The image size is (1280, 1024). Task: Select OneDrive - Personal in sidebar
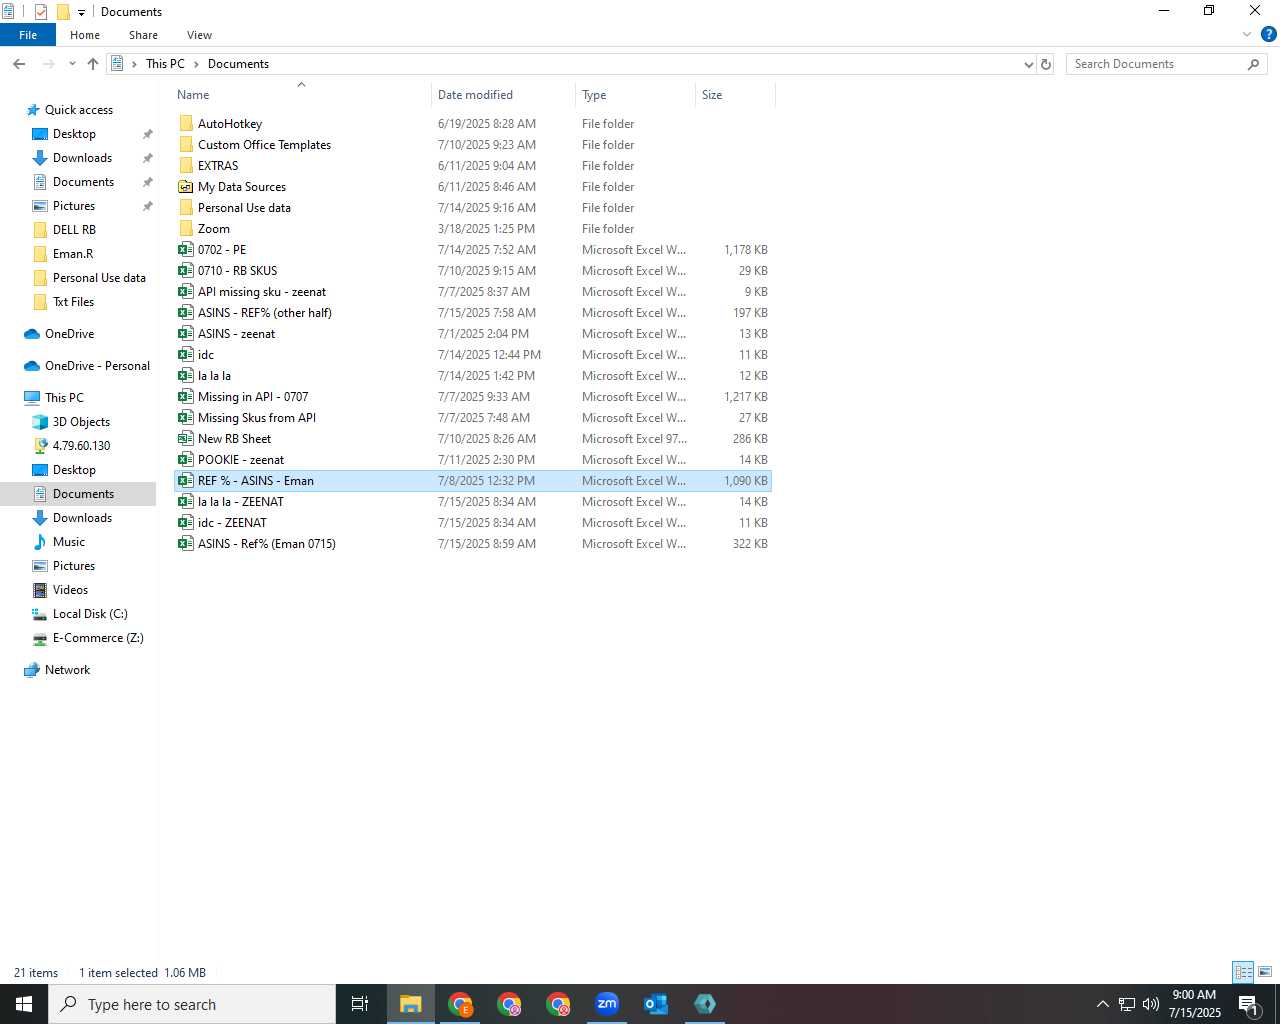97,366
